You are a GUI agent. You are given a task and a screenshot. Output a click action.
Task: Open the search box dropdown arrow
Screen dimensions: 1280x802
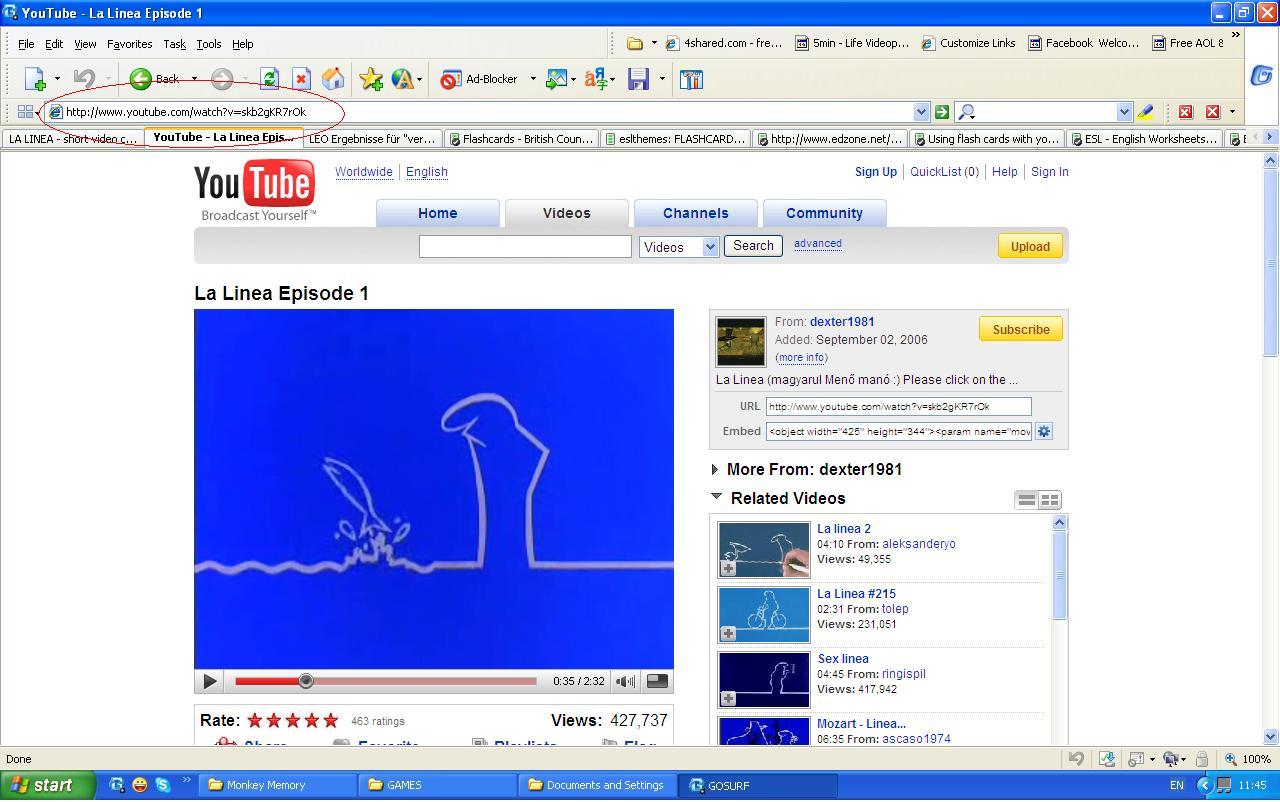[x=1124, y=112]
